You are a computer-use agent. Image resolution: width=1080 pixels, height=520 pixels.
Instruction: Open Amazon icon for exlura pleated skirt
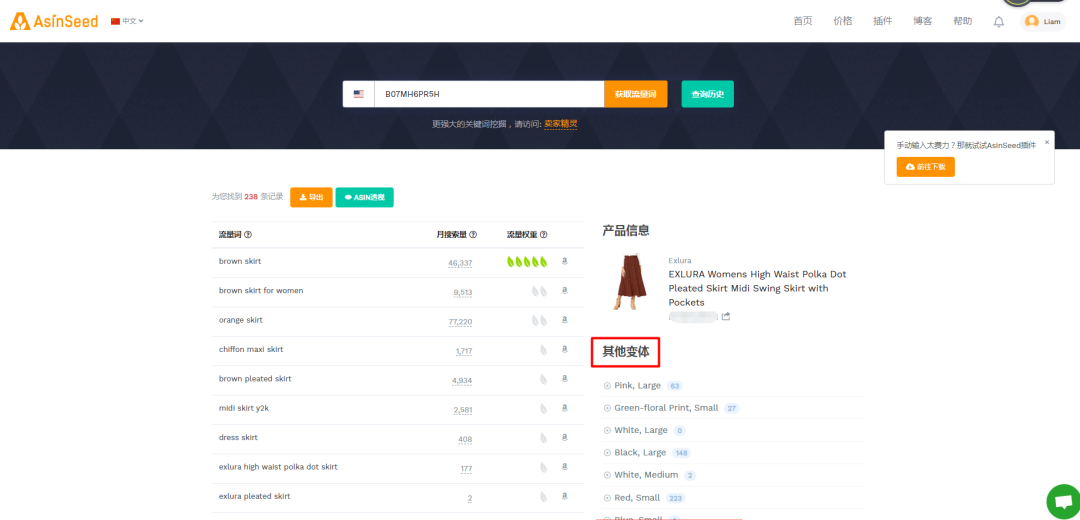click(565, 496)
